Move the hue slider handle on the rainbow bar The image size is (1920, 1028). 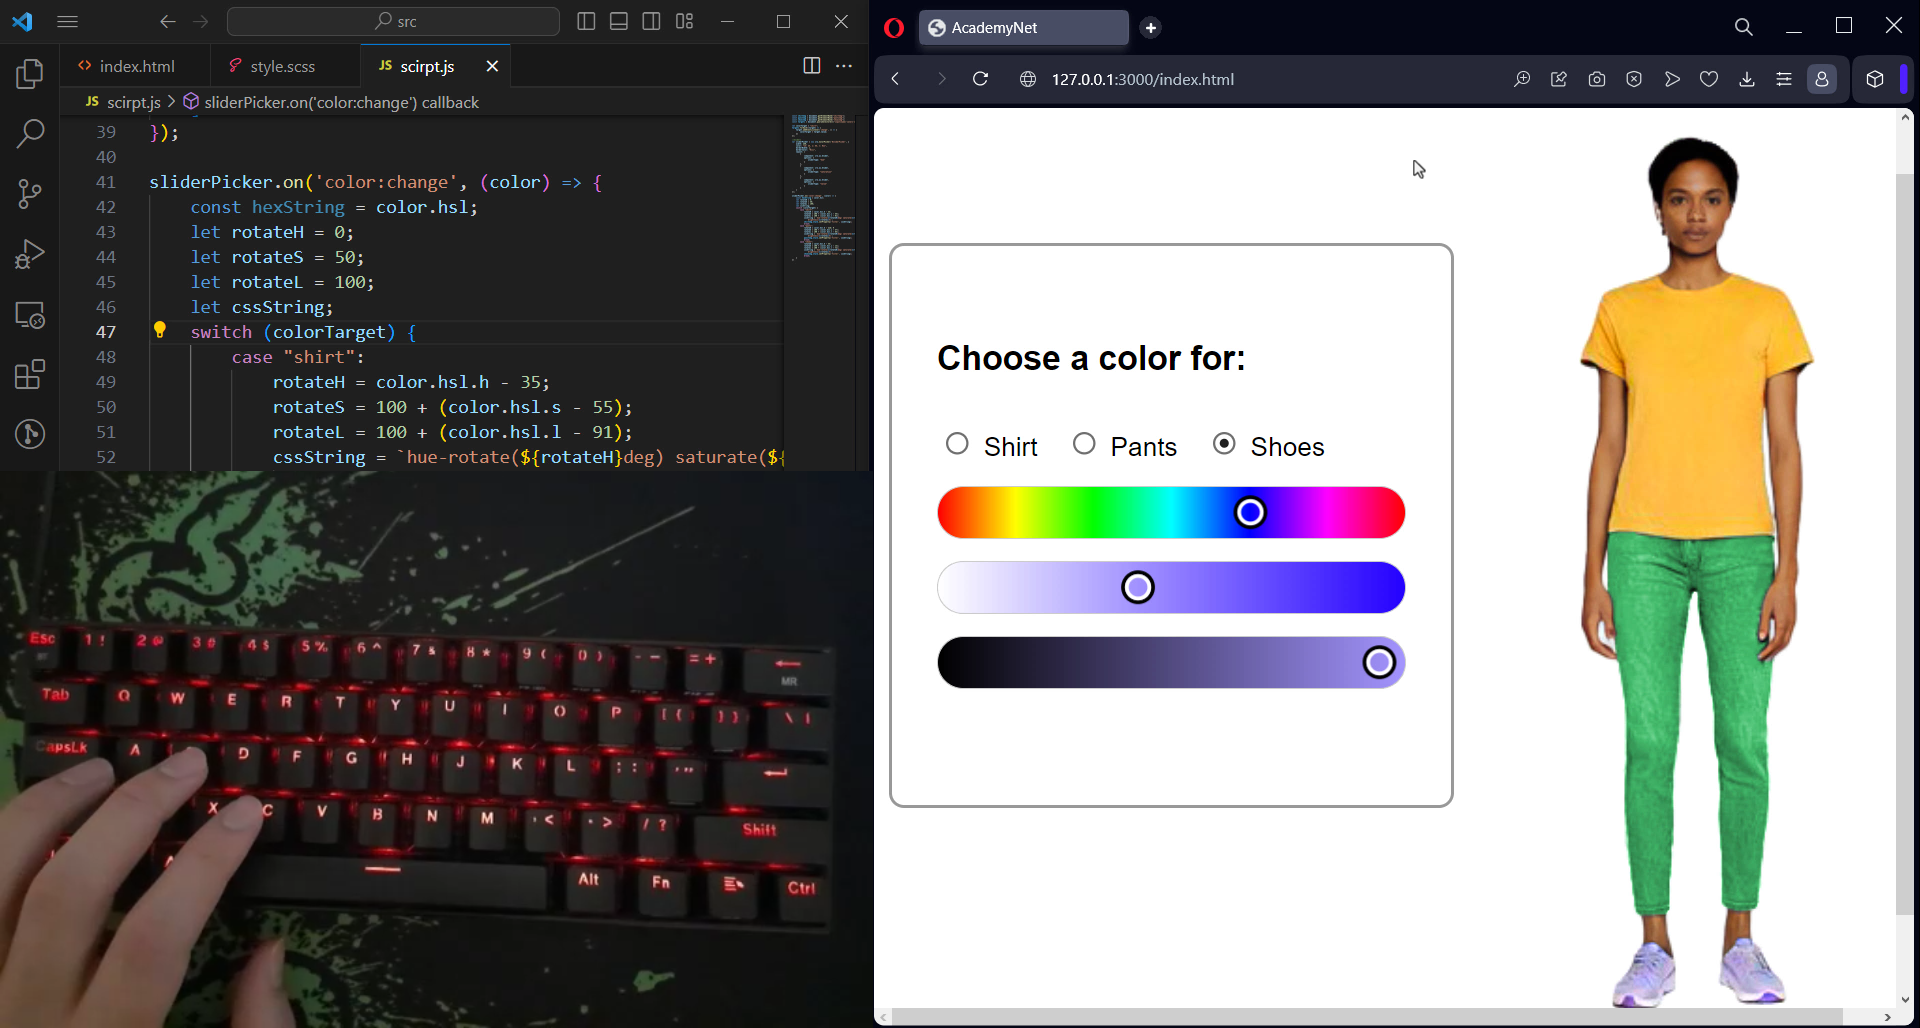pos(1250,512)
